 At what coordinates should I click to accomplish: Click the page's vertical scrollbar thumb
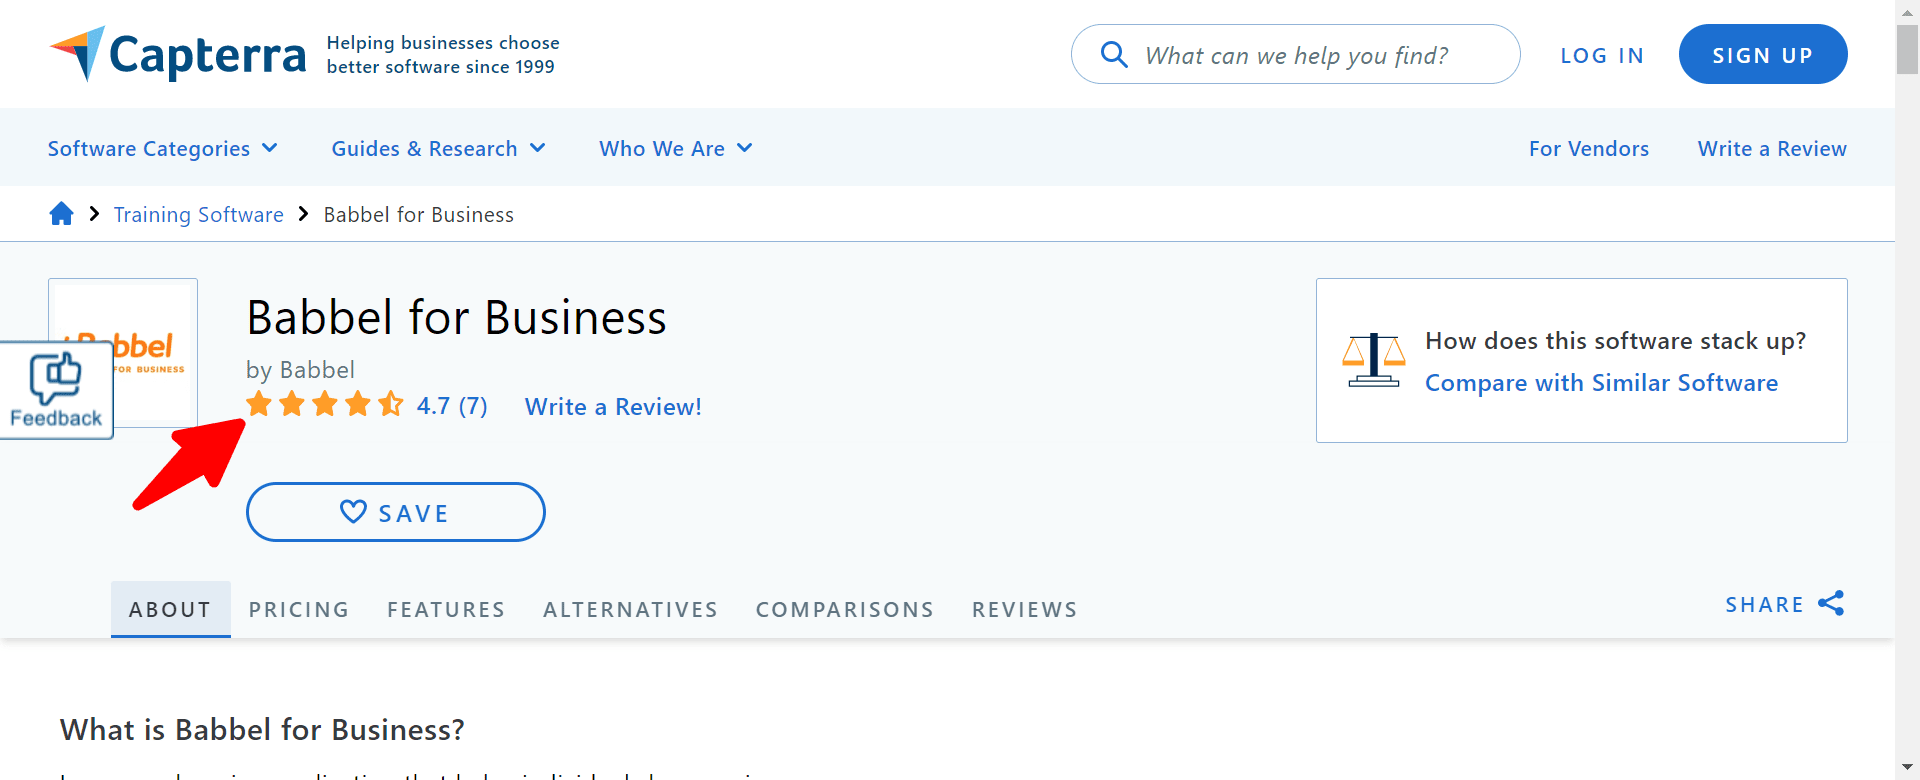(1907, 50)
